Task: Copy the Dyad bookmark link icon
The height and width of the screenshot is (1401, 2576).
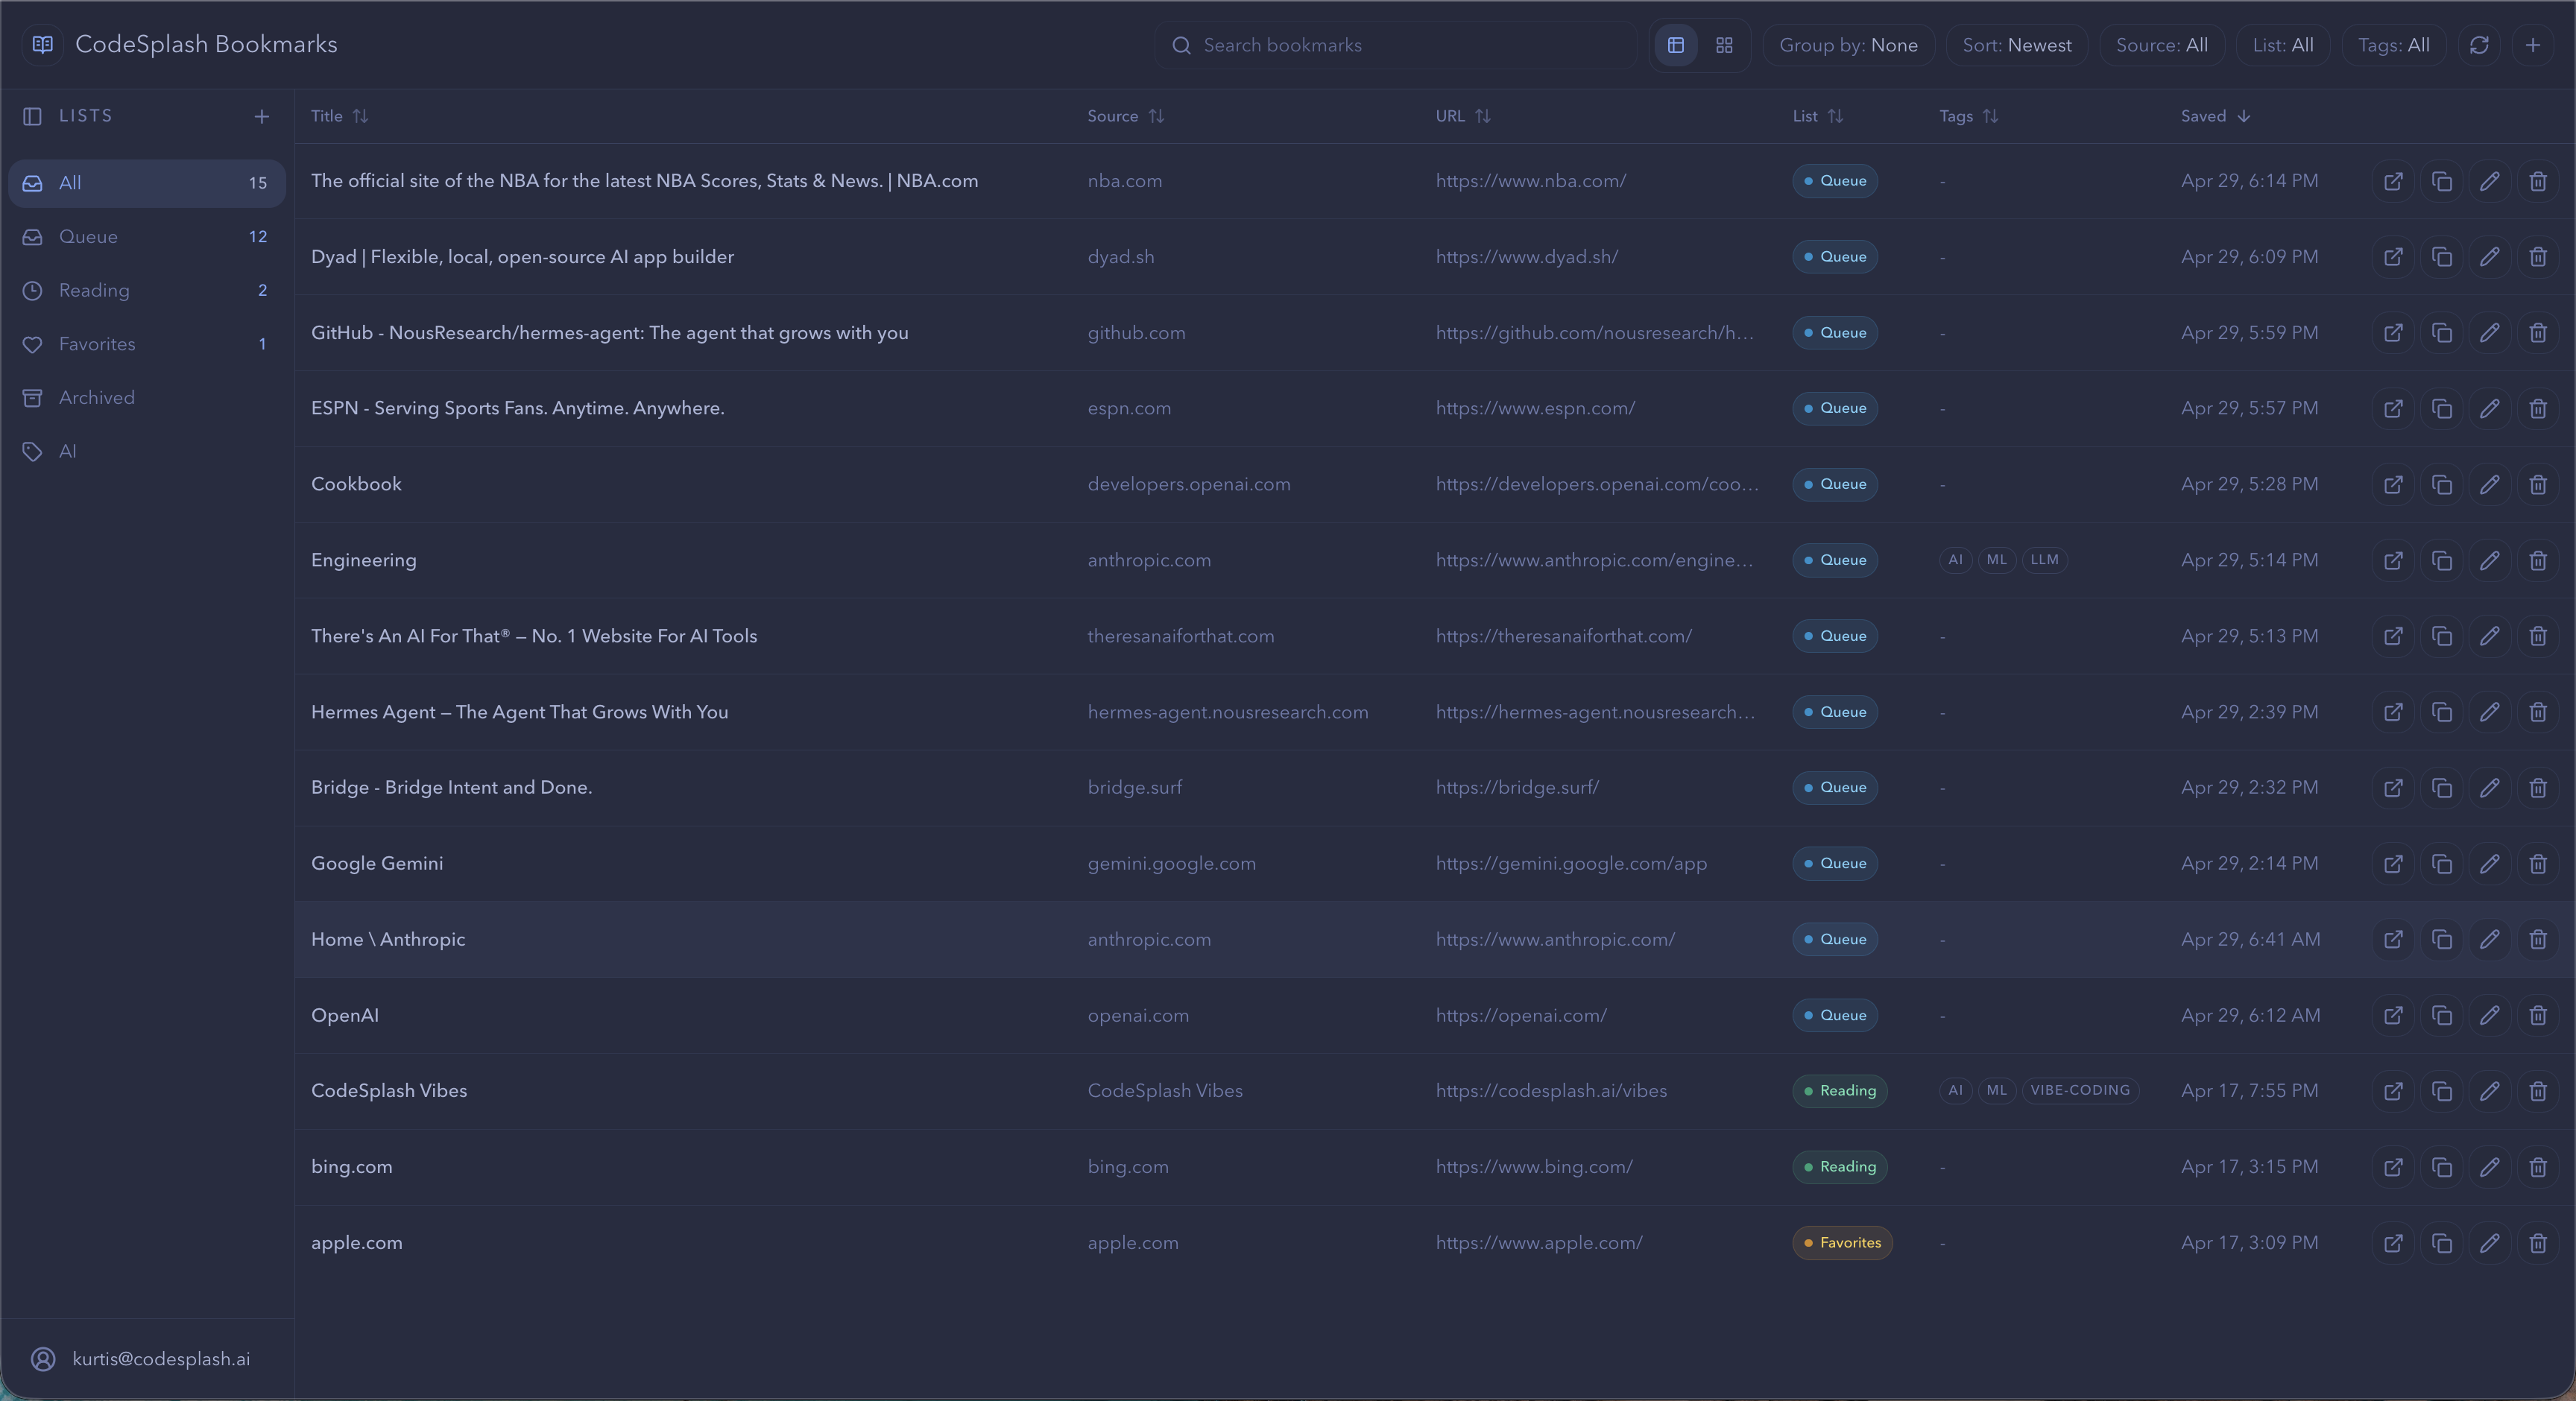Action: point(2441,257)
